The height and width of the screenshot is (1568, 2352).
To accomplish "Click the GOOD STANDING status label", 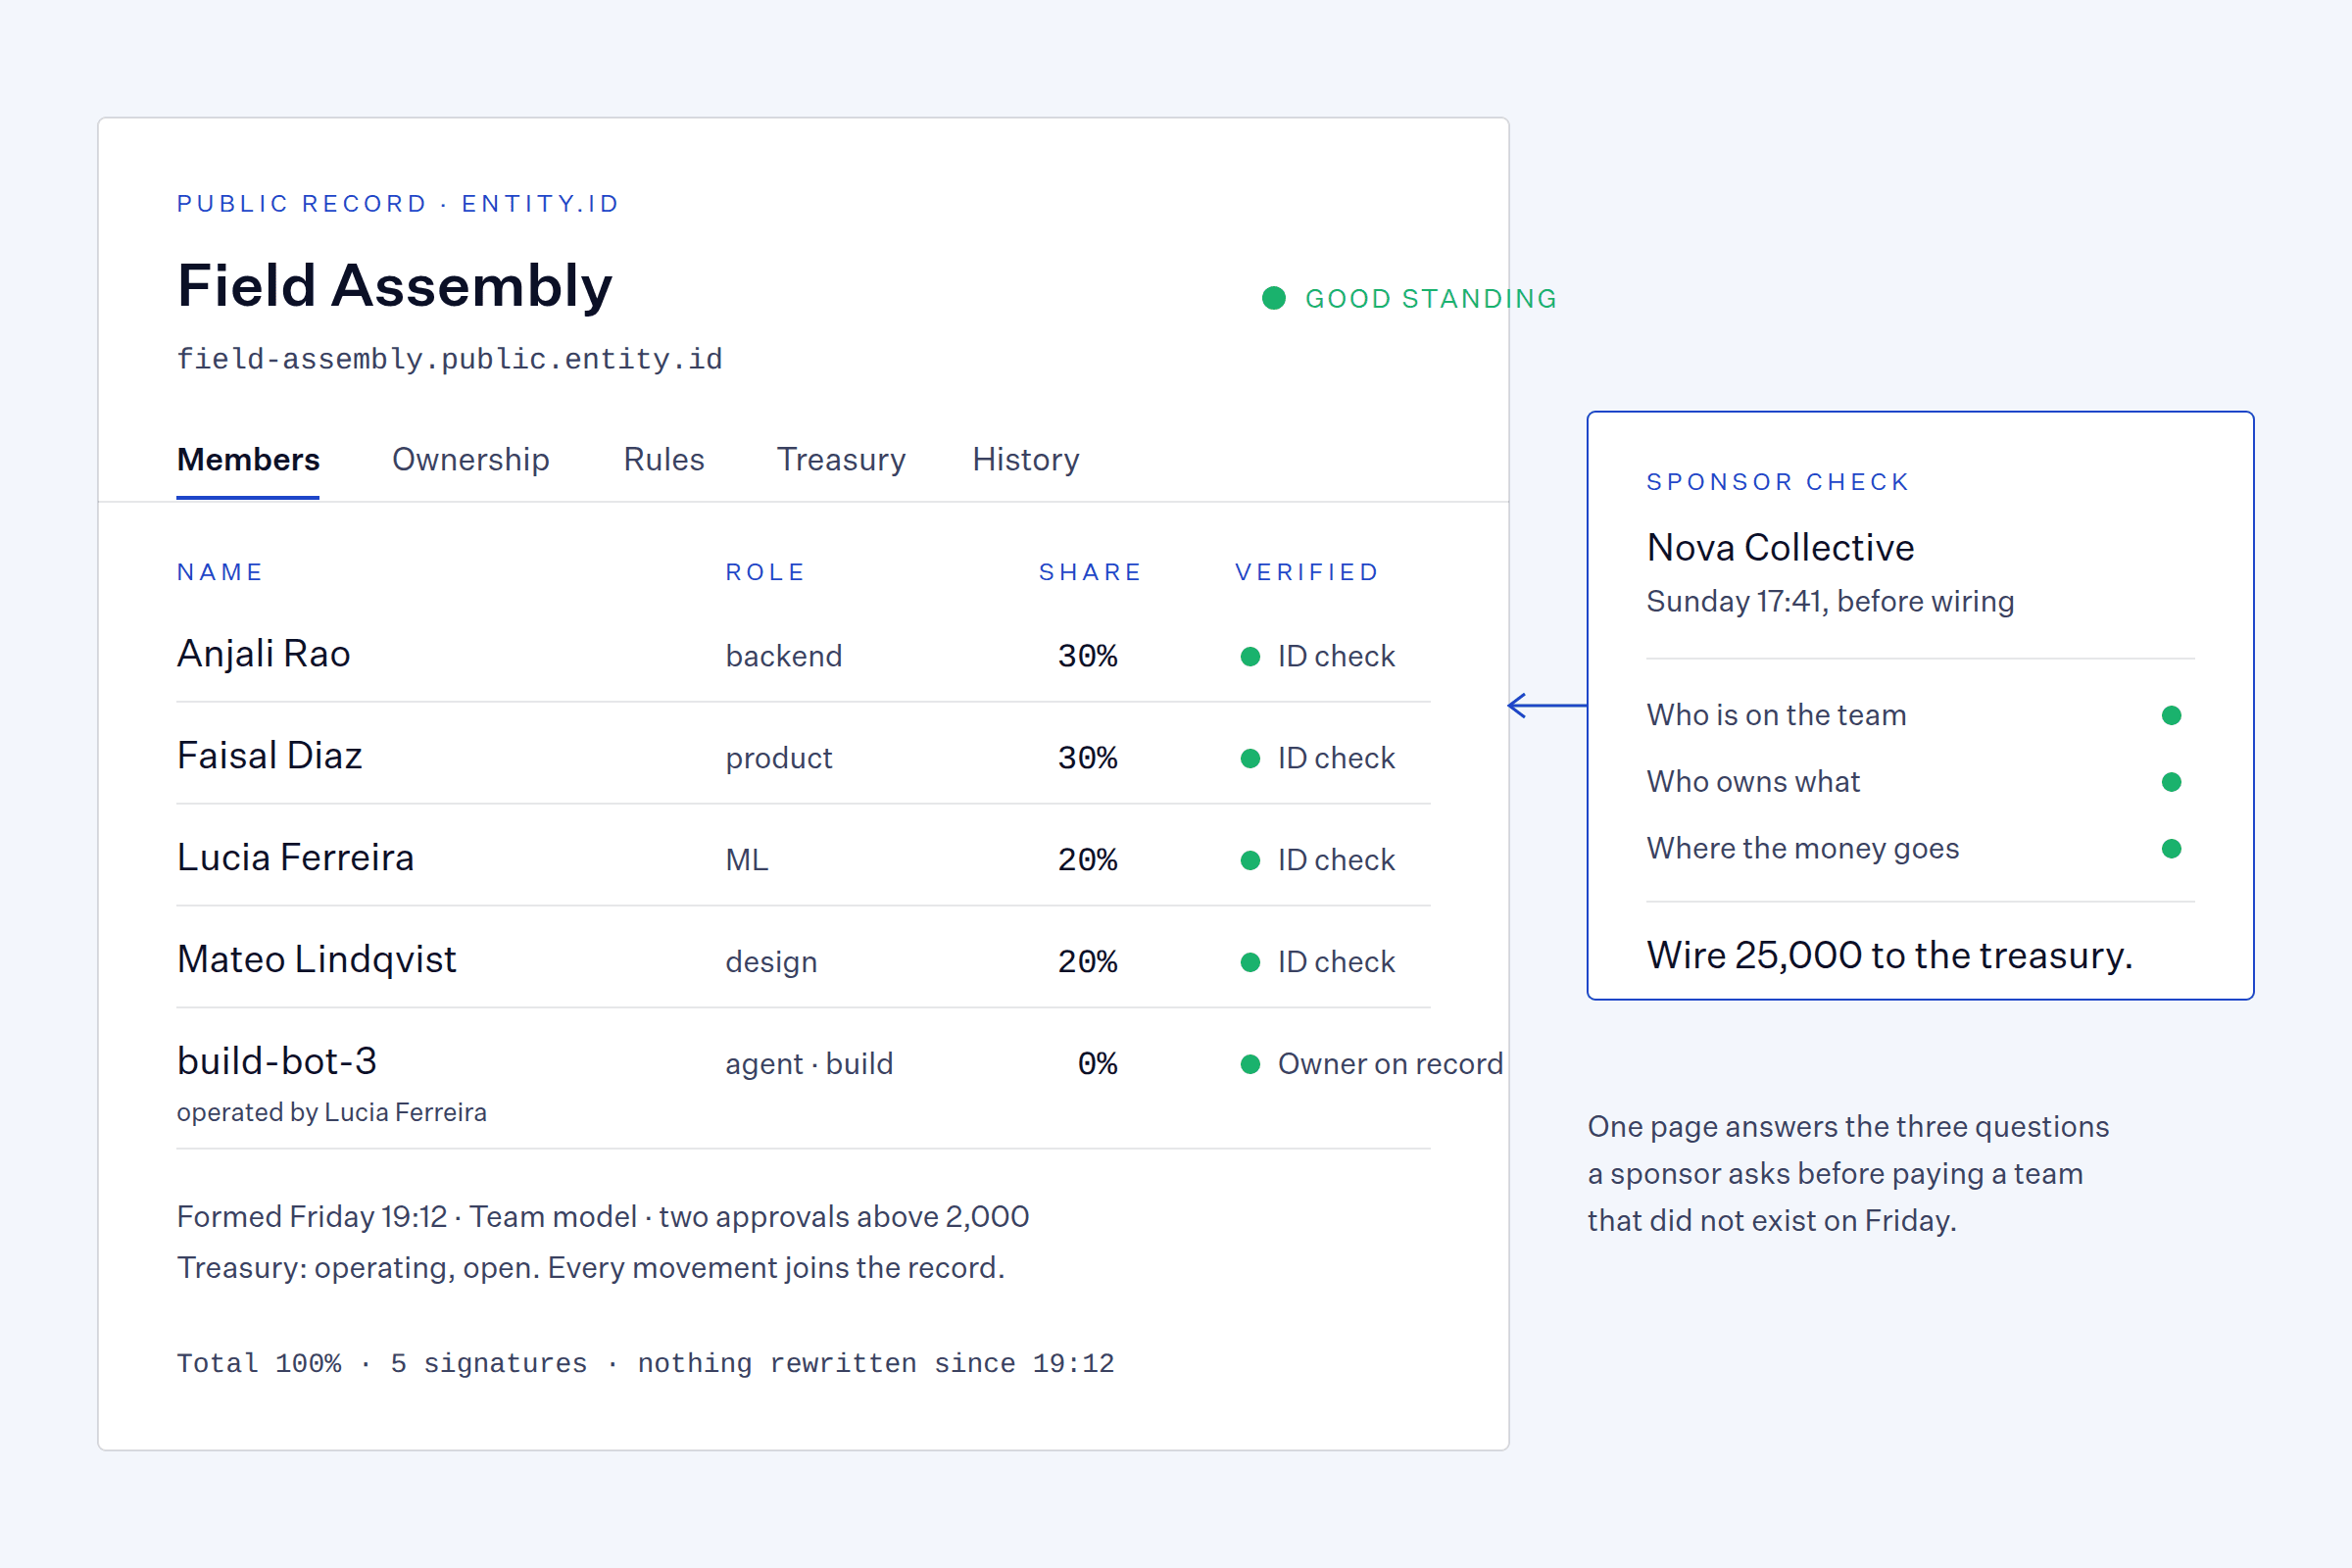I will 1431,299.
